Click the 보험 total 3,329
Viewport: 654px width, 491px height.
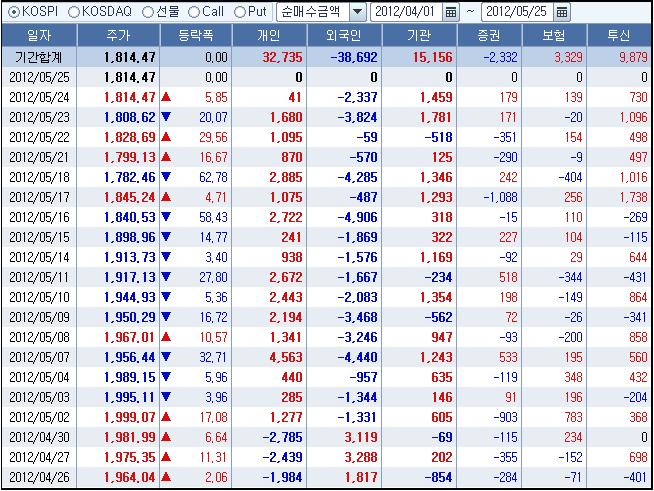click(568, 57)
